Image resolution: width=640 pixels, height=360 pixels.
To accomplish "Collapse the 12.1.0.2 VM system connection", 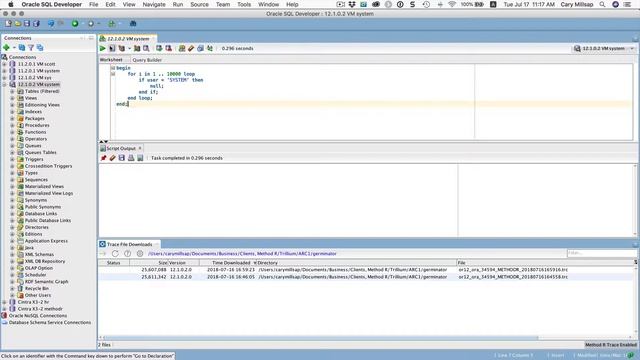I will 4,84.
